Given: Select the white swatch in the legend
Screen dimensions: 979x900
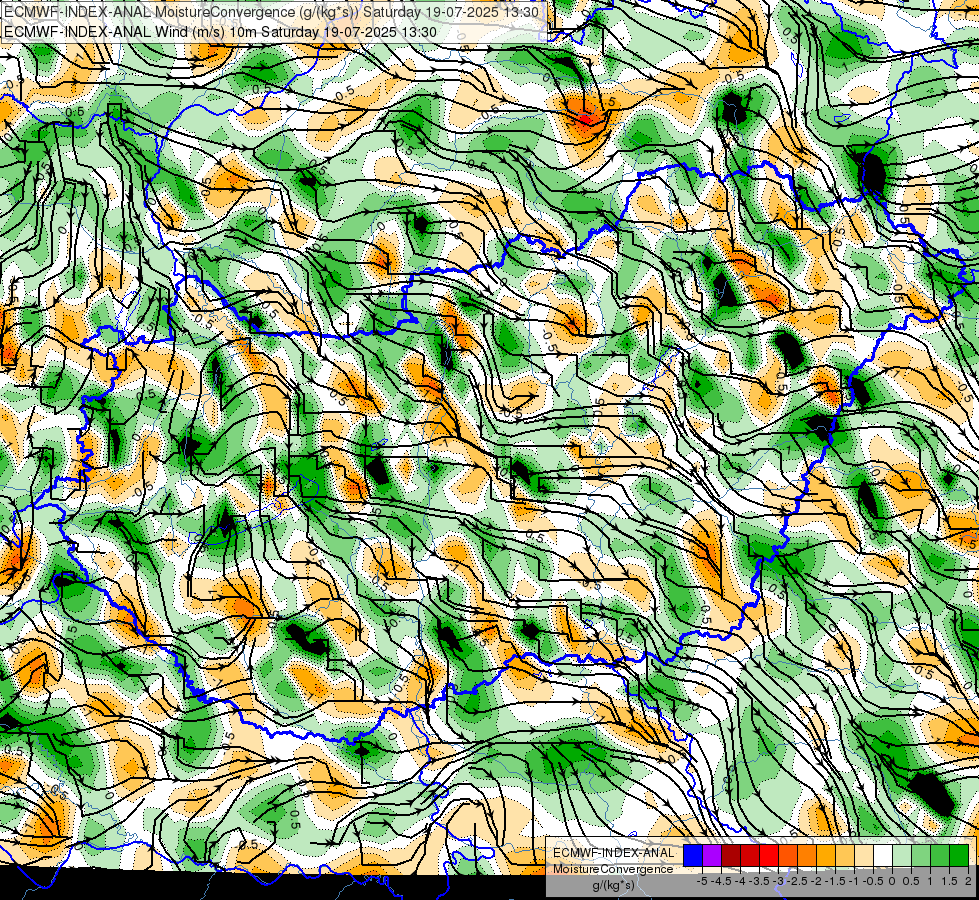Looking at the screenshot, I should [x=883, y=856].
